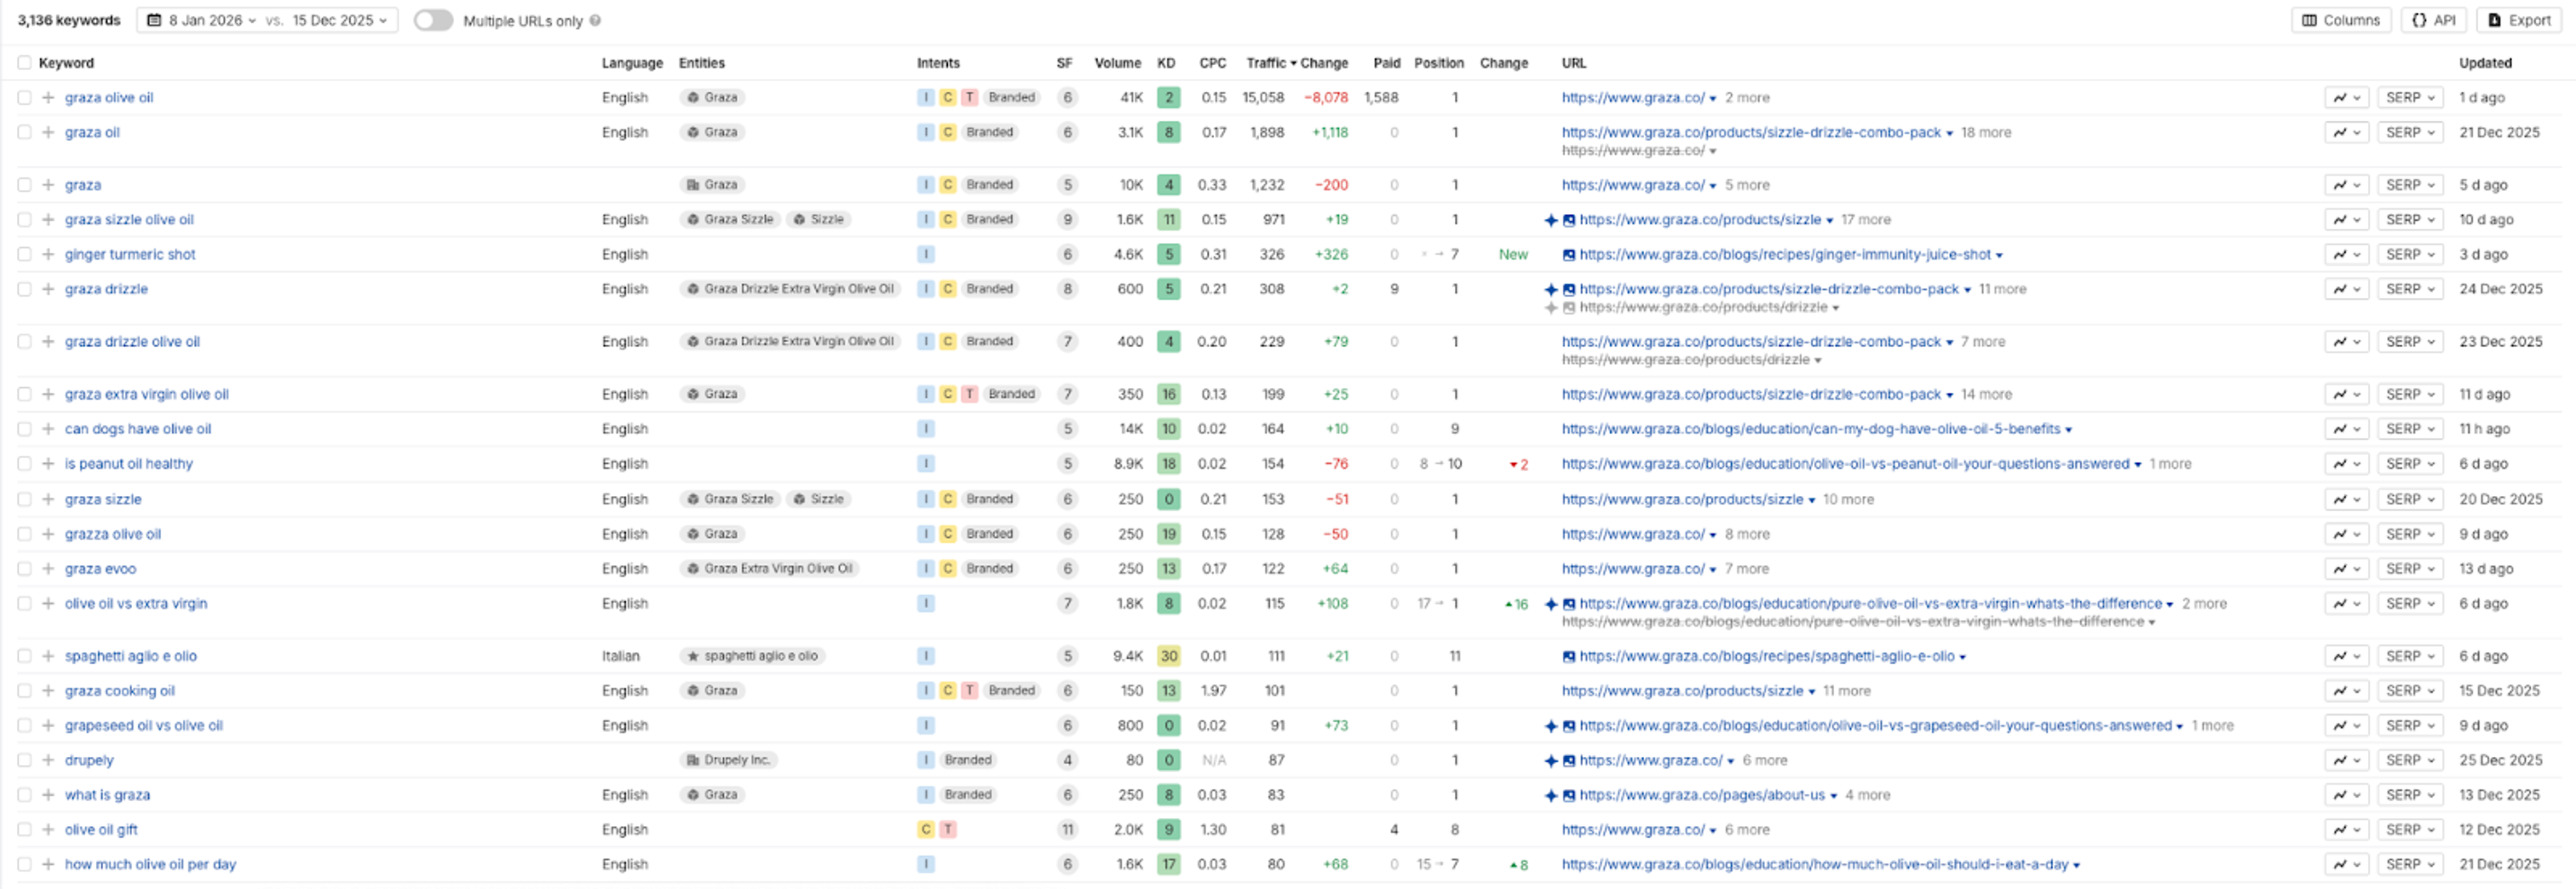Expand 17 more URLs for graza sizzle olive oil
This screenshot has width=2576, height=889.
point(1866,220)
